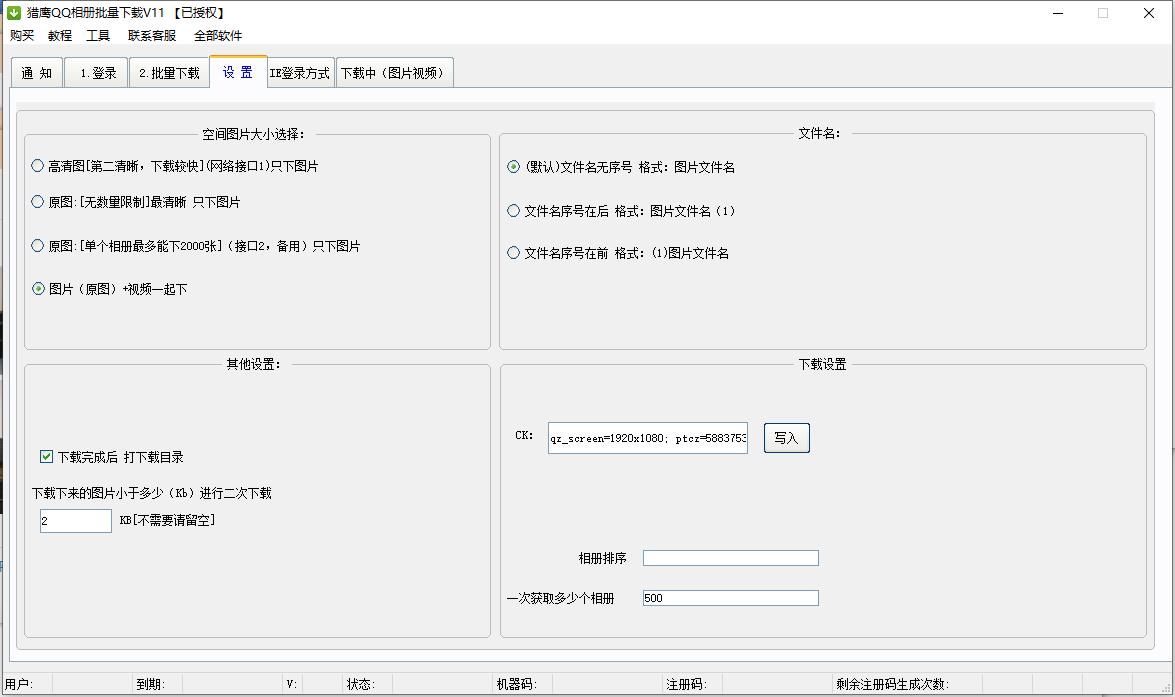
Task: Open the IE登录方式 tab
Action: [x=300, y=73]
